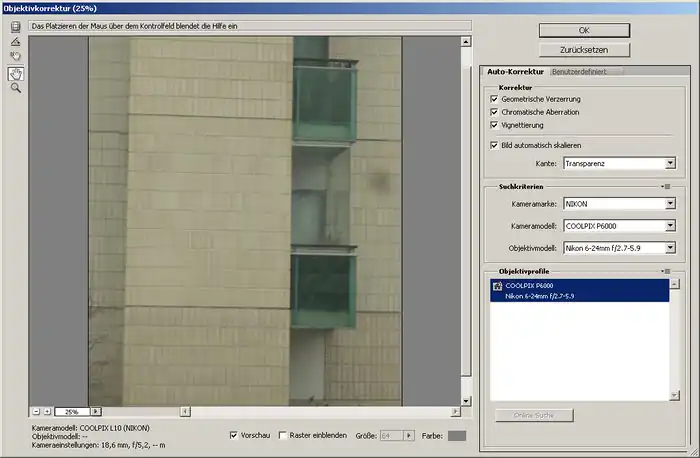Screen dimensions: 700x458
Task: Click the zoom out minus button
Action: [35, 411]
